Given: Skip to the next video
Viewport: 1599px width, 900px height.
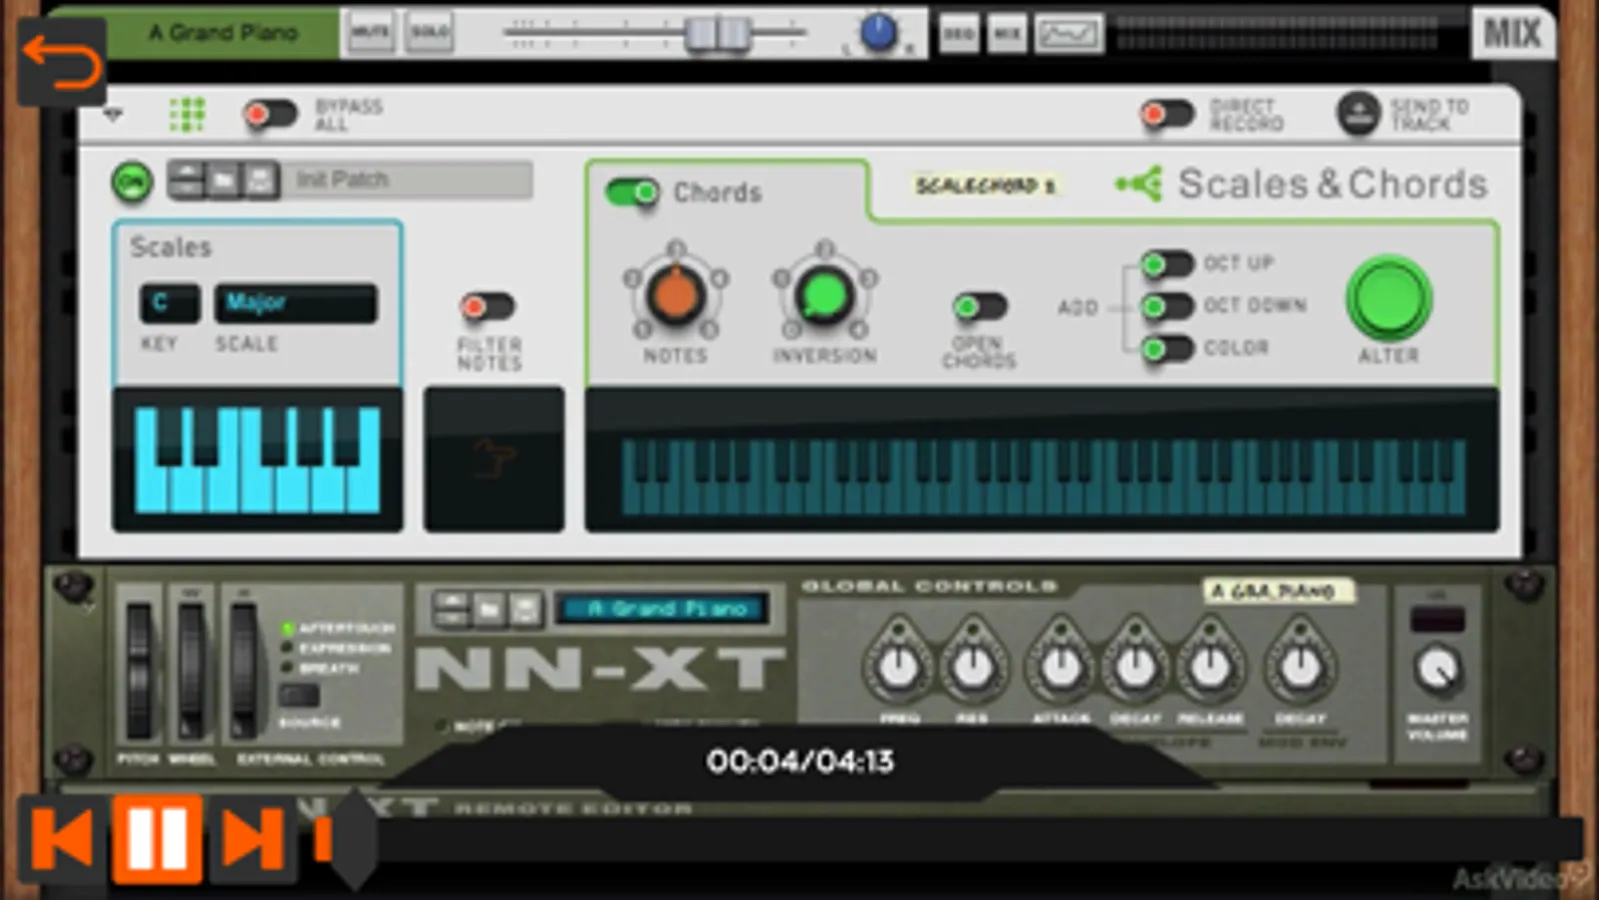Looking at the screenshot, I should click(251, 838).
